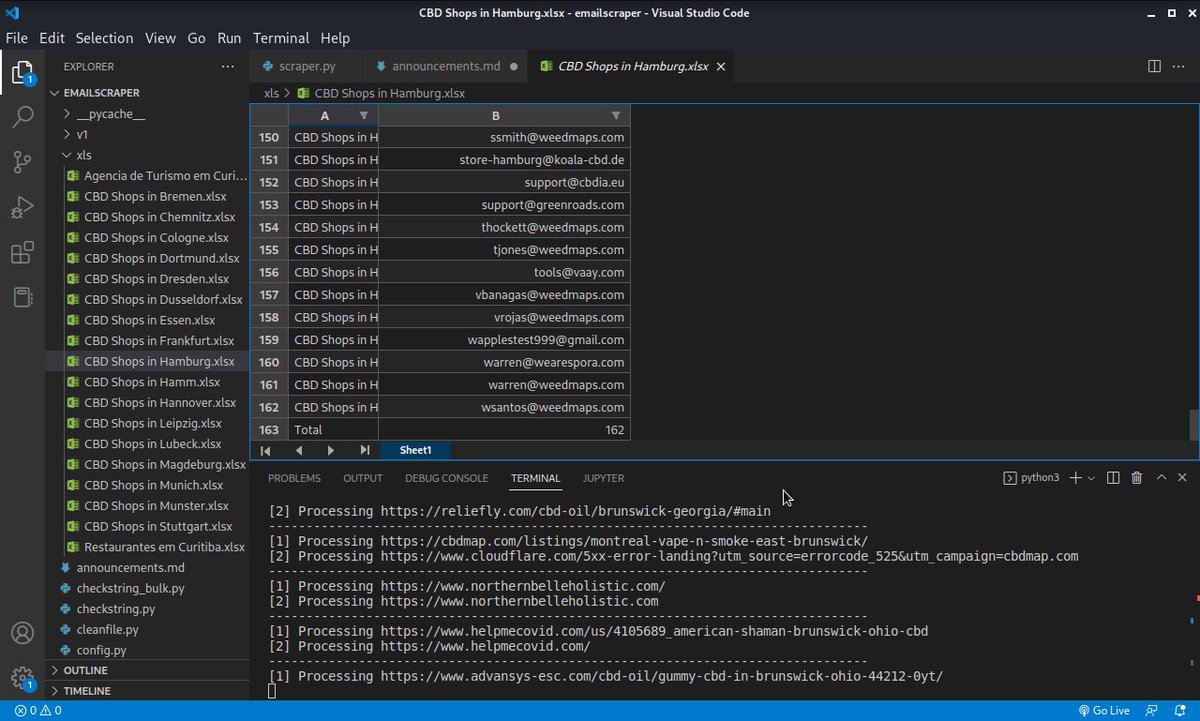1200x721 pixels.
Task: Open Search in the Activity Bar
Action: click(22, 117)
